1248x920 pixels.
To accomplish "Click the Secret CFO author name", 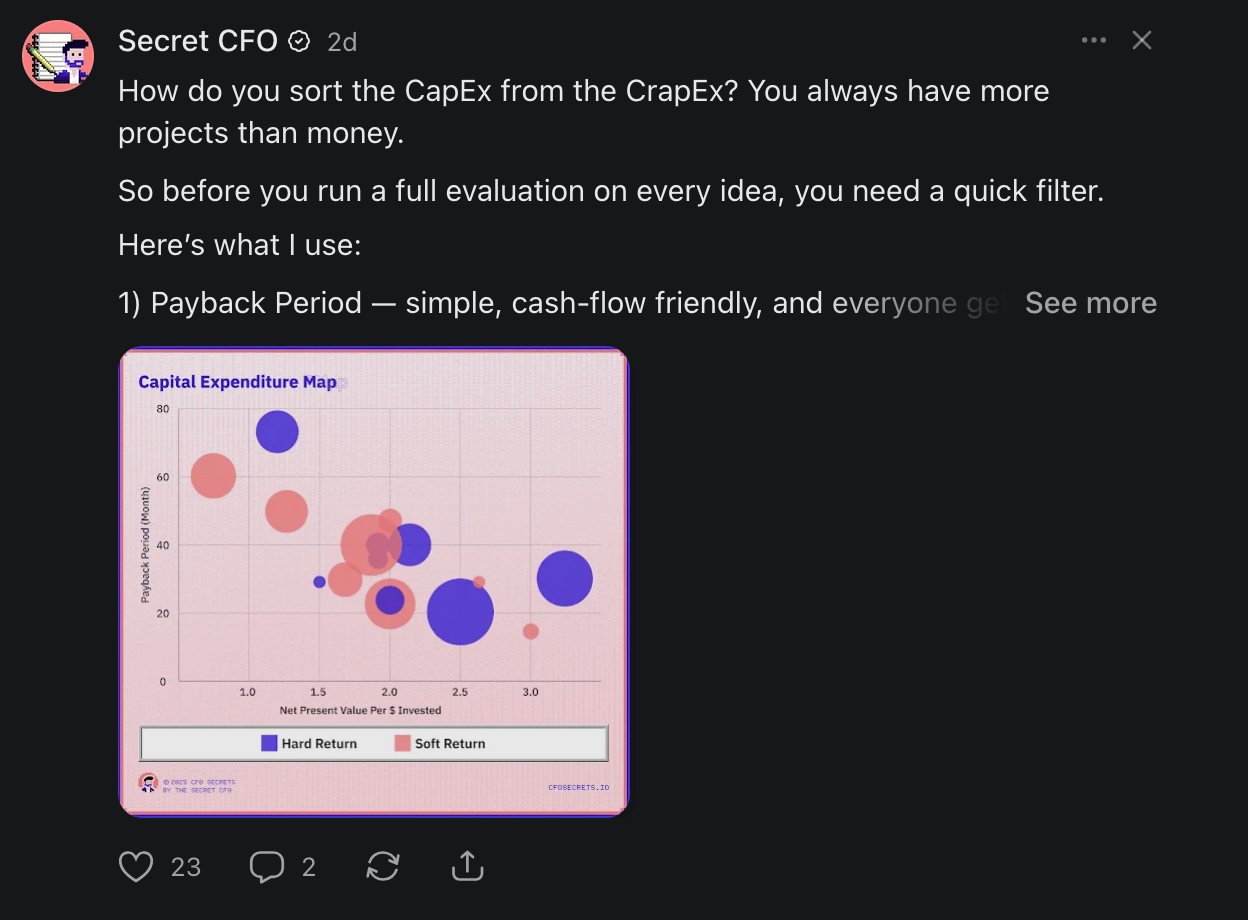I will [198, 41].
